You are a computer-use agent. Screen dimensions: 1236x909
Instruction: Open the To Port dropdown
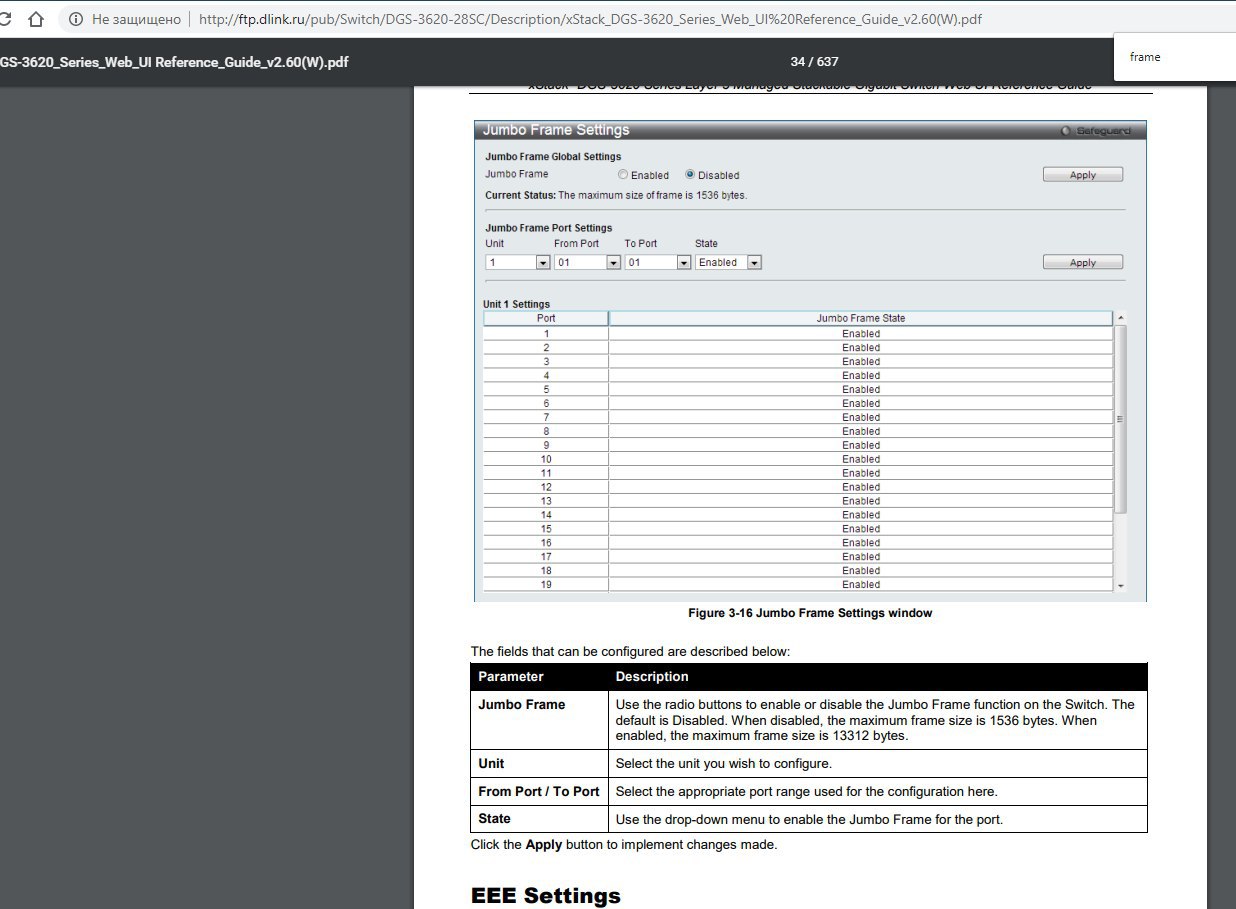[658, 263]
